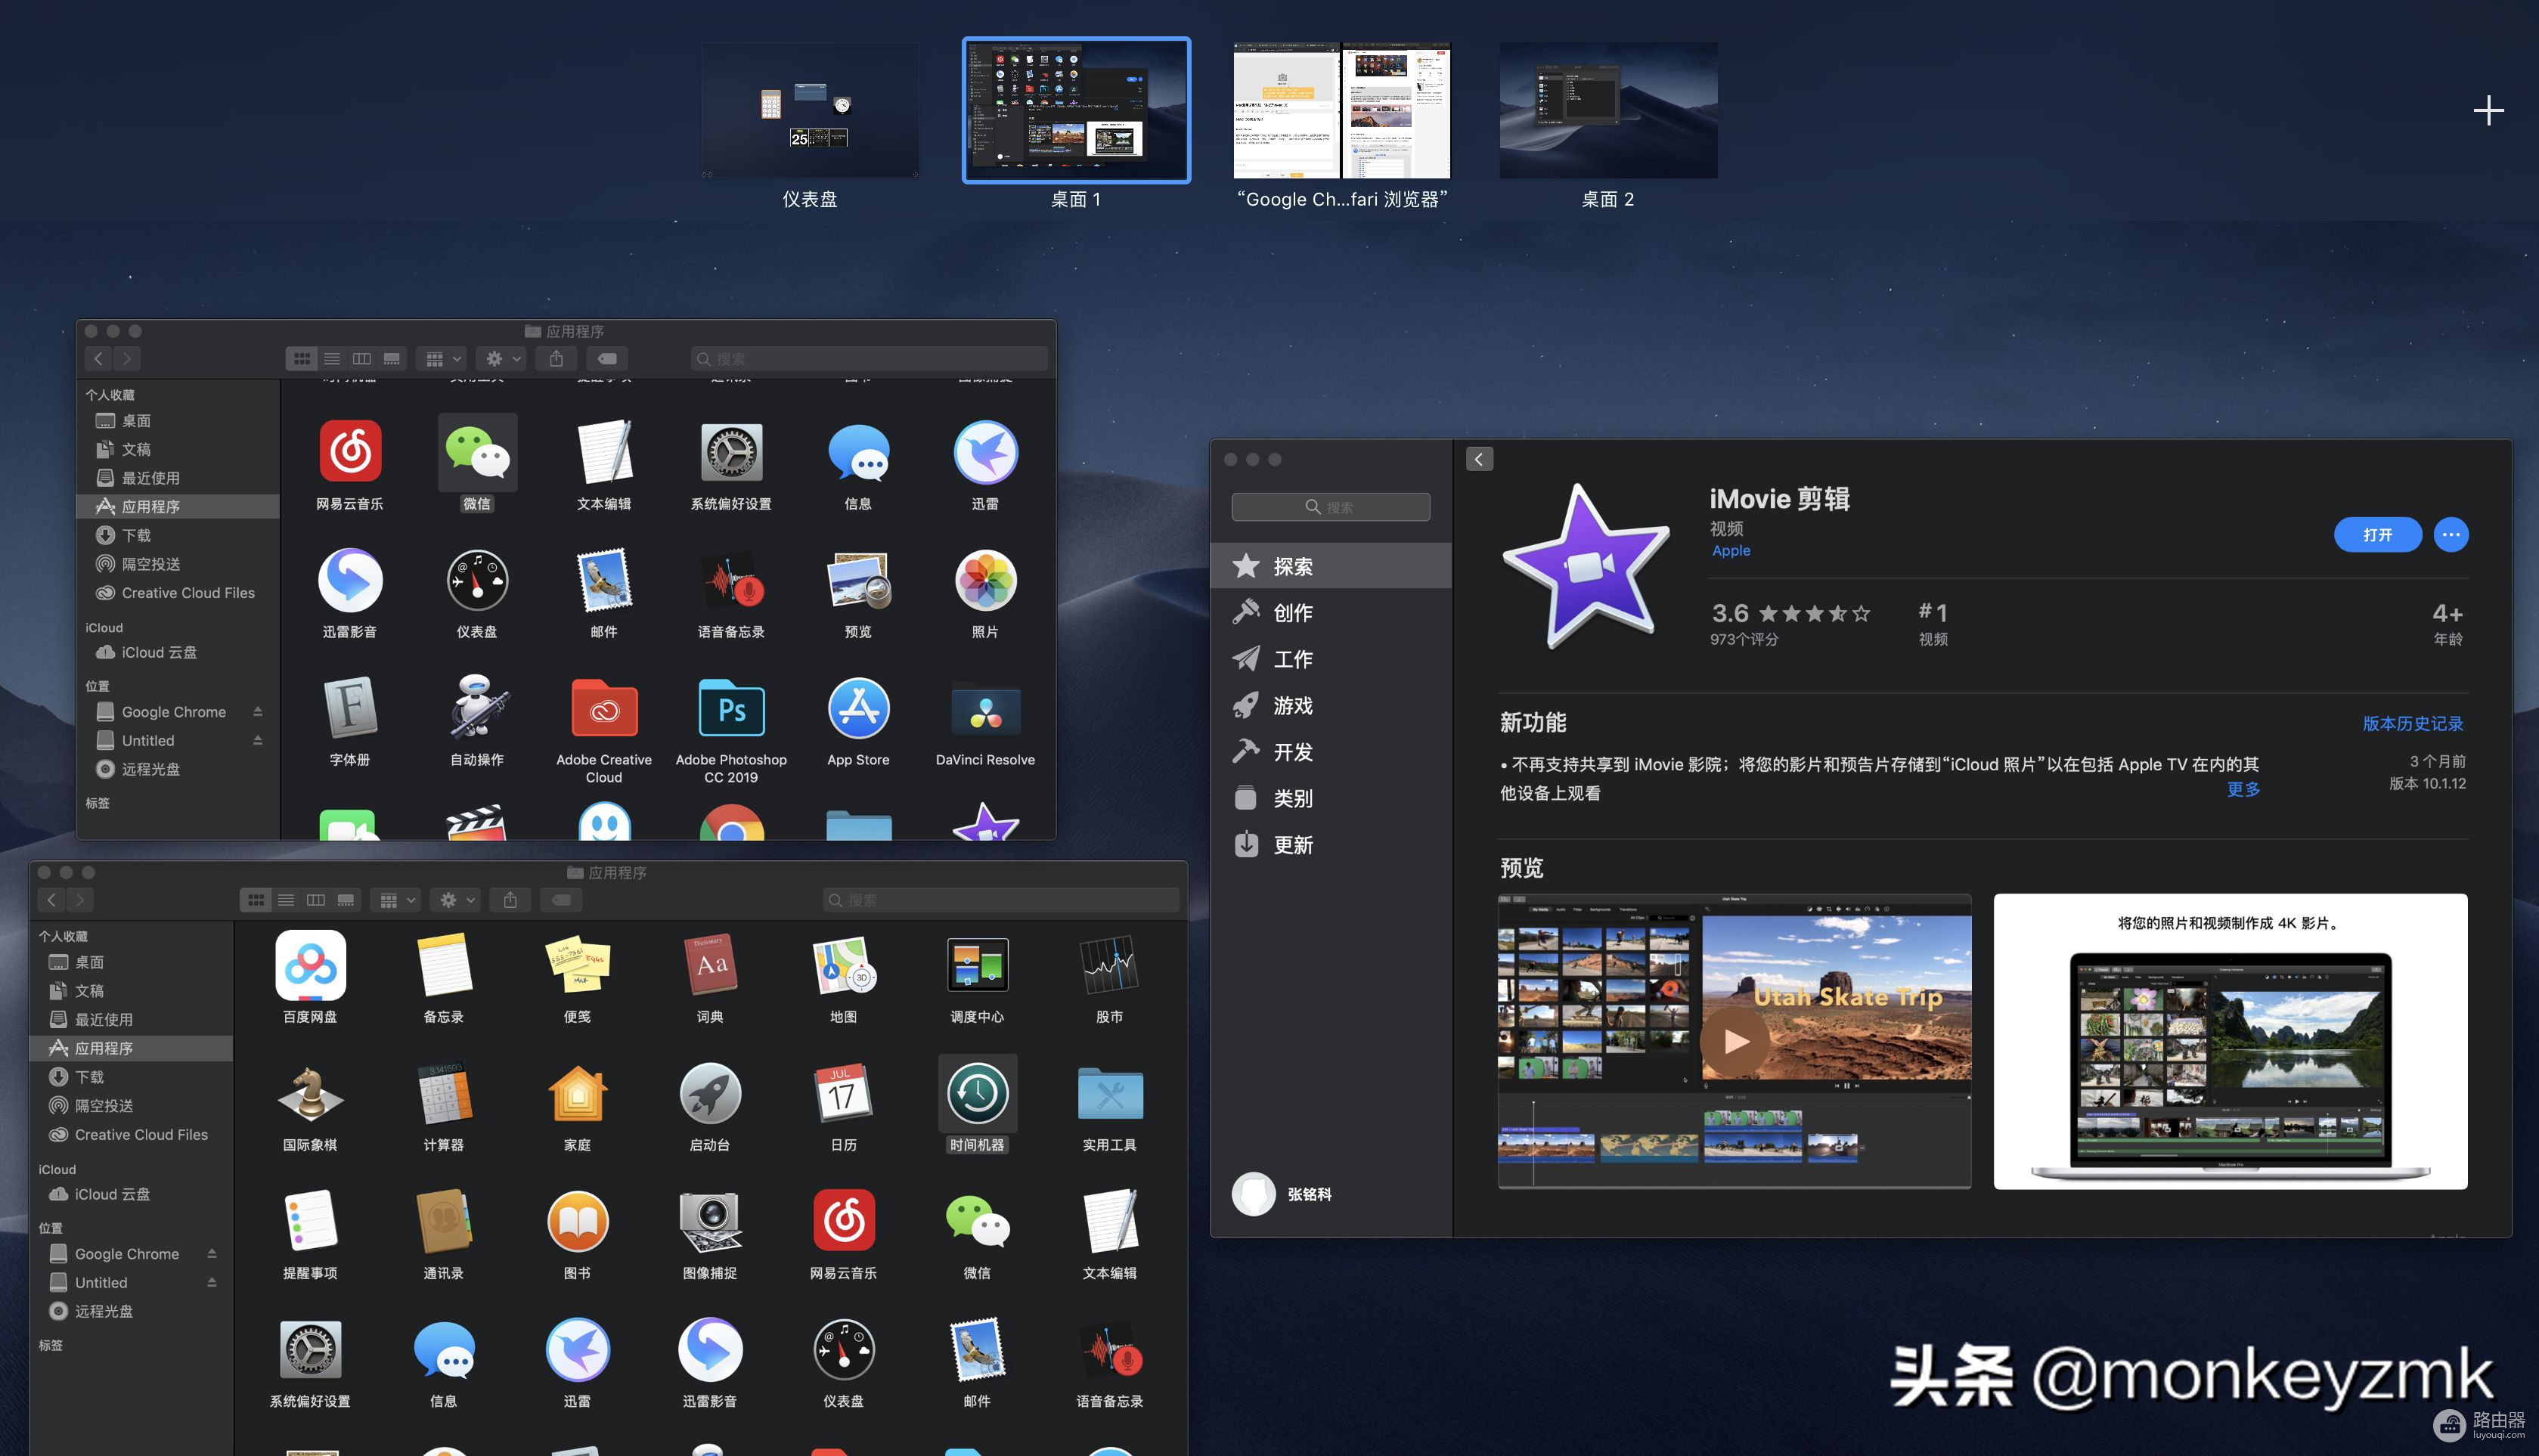Open gear action menu in lower Finder
Screen dimensions: 2539x1456
coord(456,900)
